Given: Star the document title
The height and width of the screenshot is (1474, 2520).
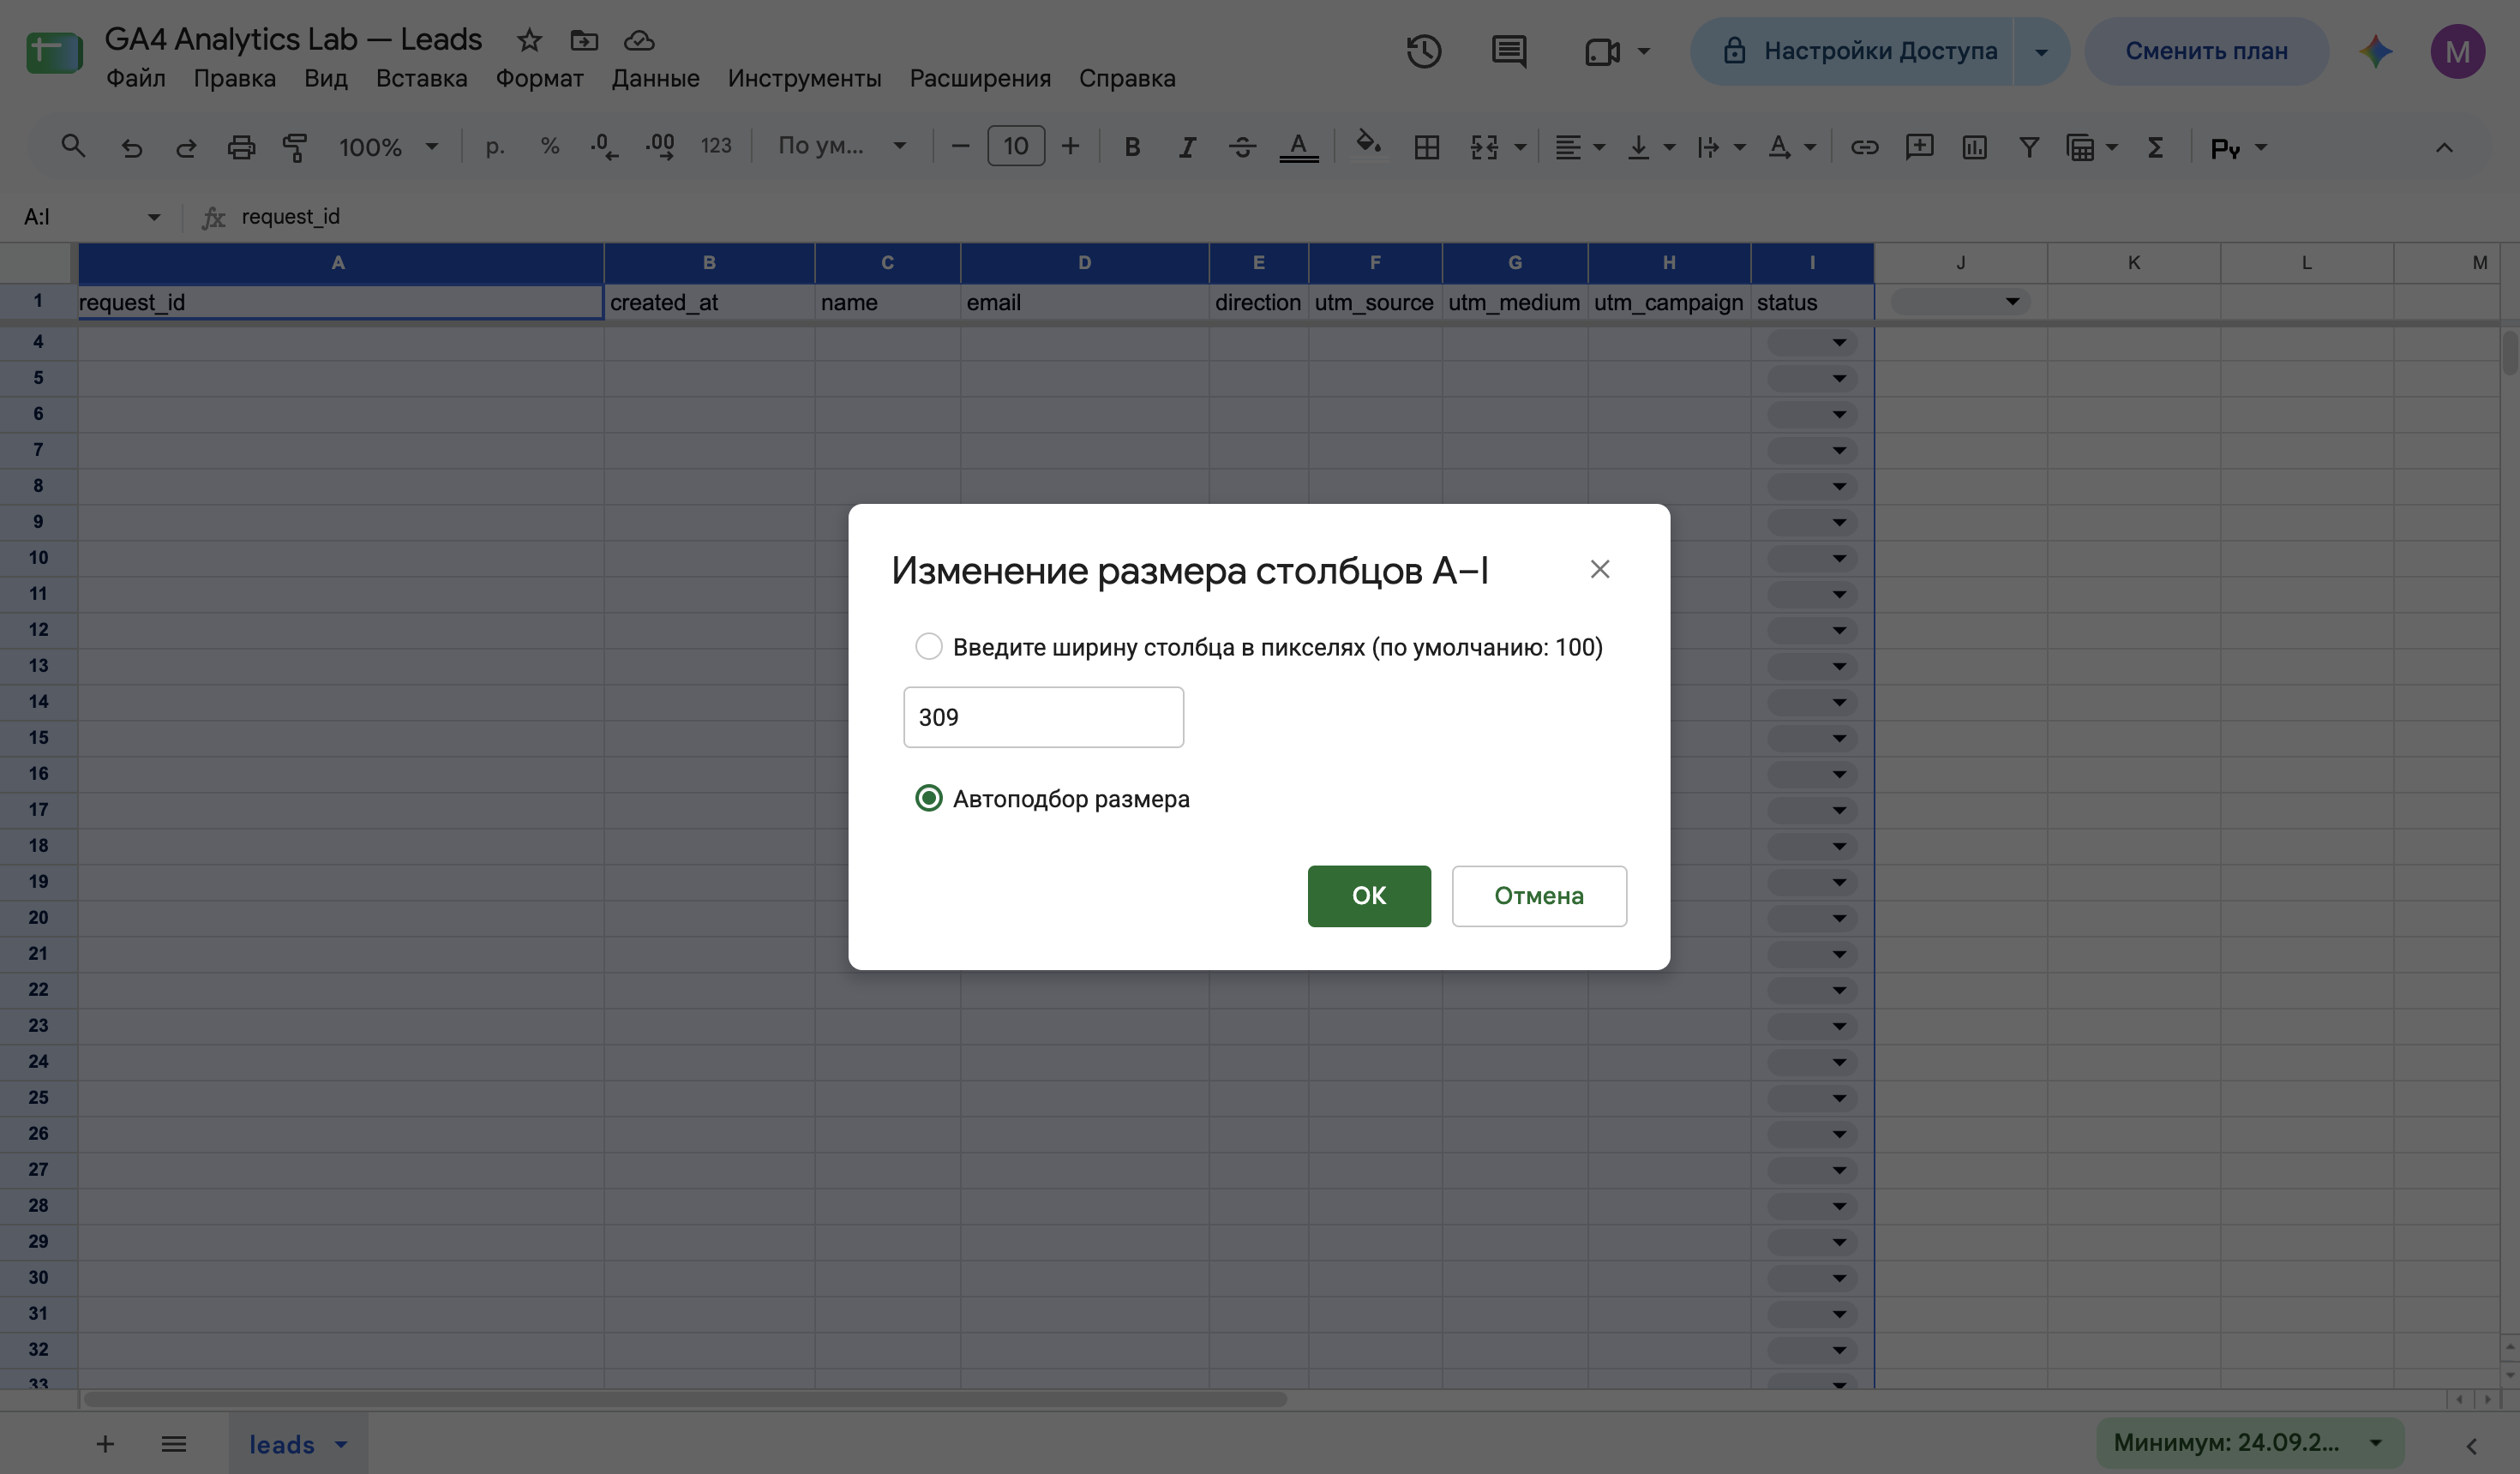Looking at the screenshot, I should [529, 40].
